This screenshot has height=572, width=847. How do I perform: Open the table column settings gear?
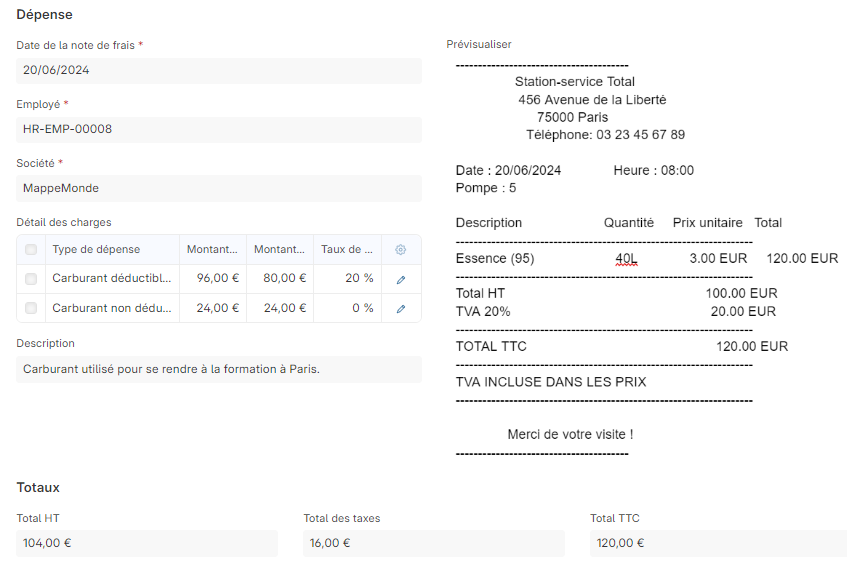(x=401, y=250)
